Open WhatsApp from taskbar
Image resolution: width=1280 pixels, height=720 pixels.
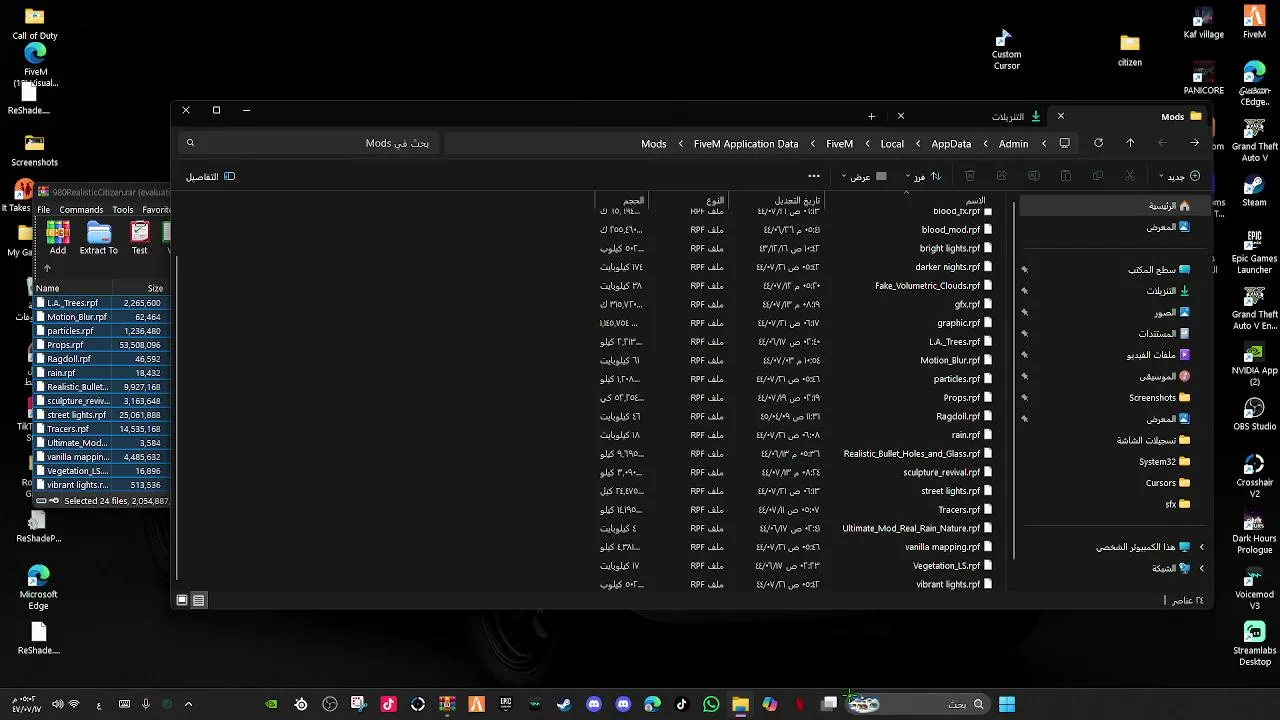pyautogui.click(x=711, y=704)
